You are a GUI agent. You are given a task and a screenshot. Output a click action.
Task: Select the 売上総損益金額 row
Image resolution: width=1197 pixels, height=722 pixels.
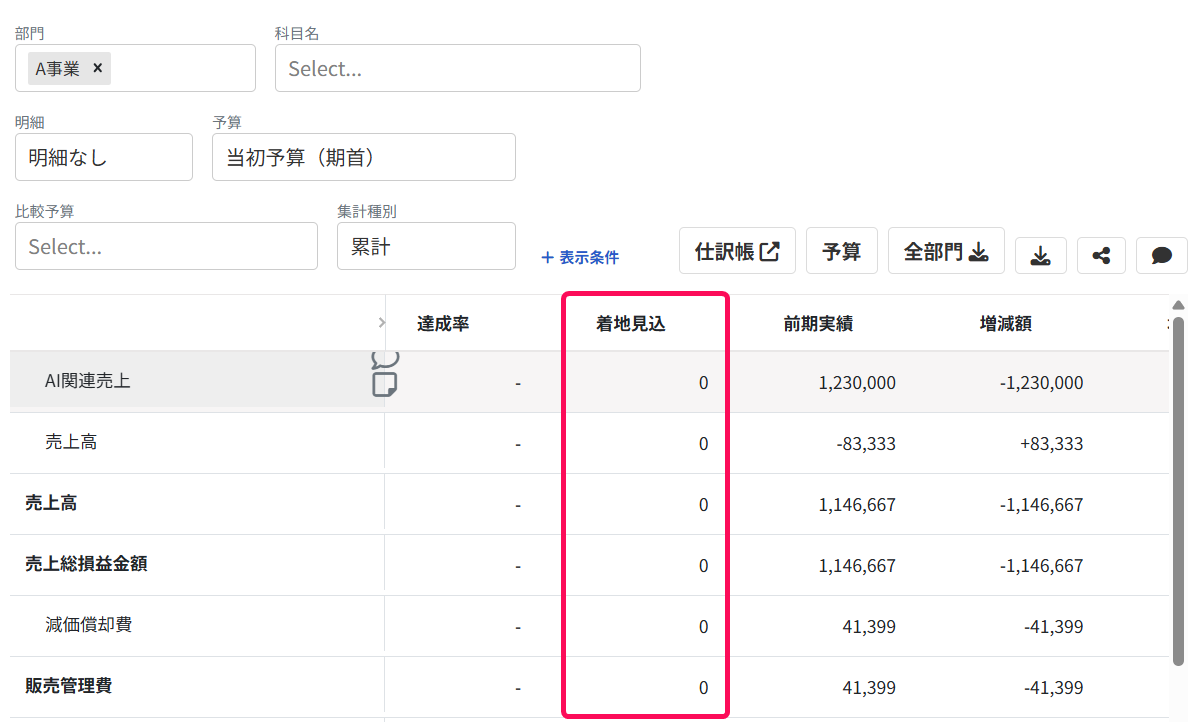pos(589,565)
